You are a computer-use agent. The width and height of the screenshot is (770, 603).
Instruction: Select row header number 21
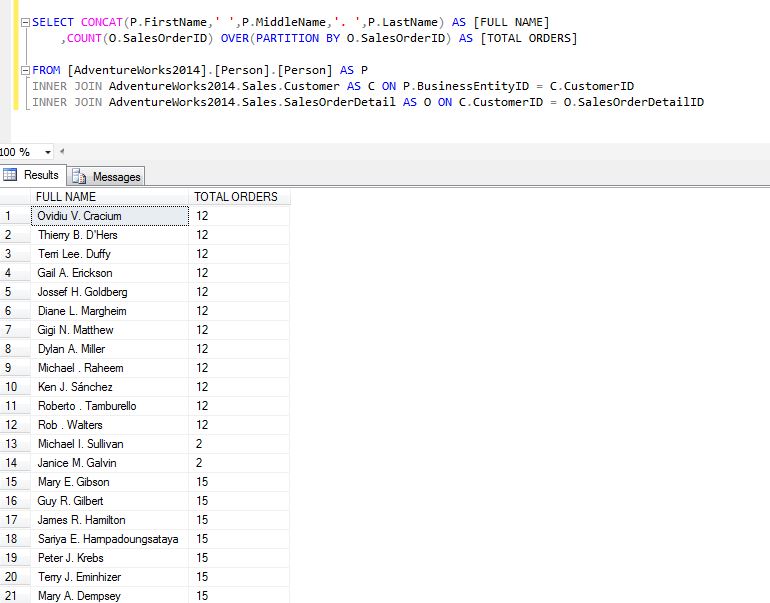[x=15, y=596]
